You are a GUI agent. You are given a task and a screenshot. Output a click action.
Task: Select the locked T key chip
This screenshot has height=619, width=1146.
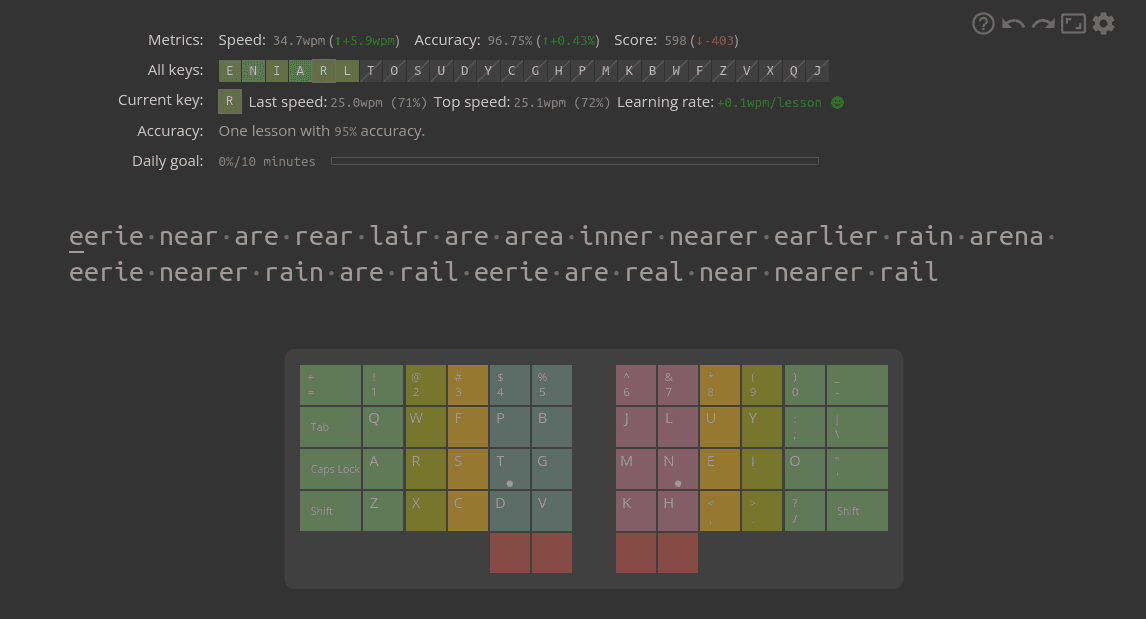pyautogui.click(x=370, y=70)
